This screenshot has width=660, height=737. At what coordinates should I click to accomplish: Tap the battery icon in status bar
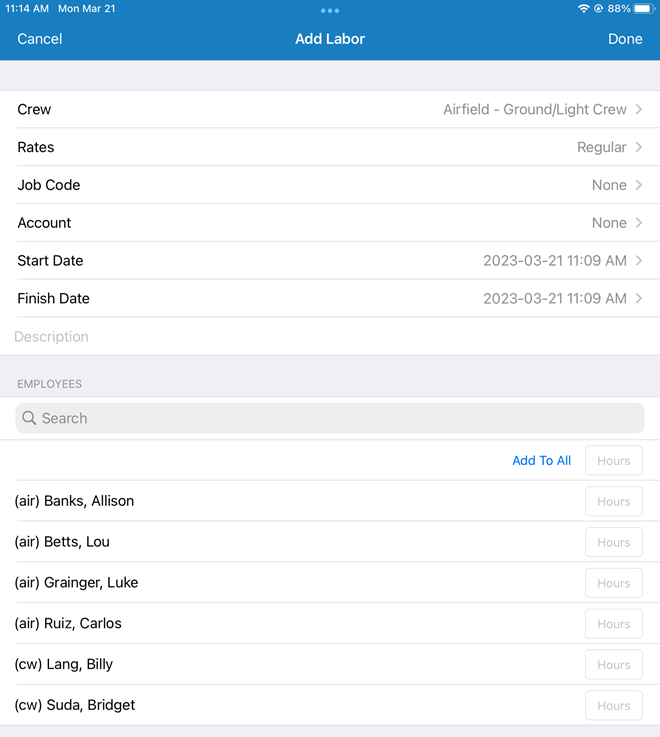(643, 8)
